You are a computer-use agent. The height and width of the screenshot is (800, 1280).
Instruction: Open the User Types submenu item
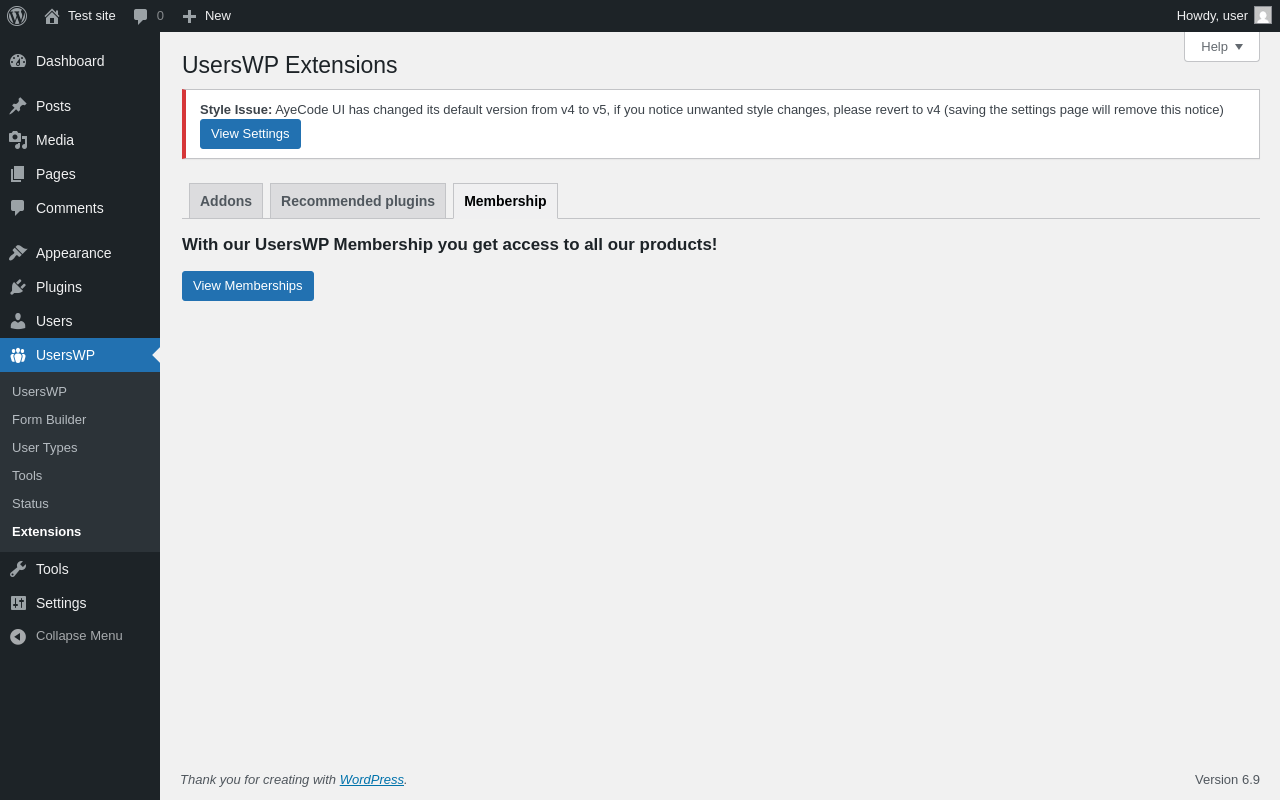(45, 448)
